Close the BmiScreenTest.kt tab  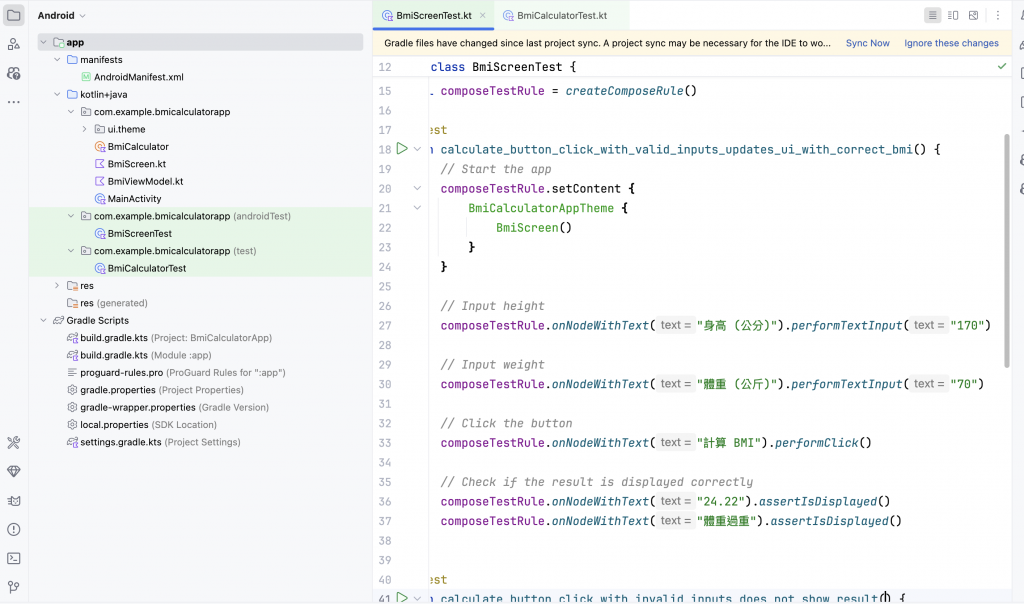[x=482, y=15]
